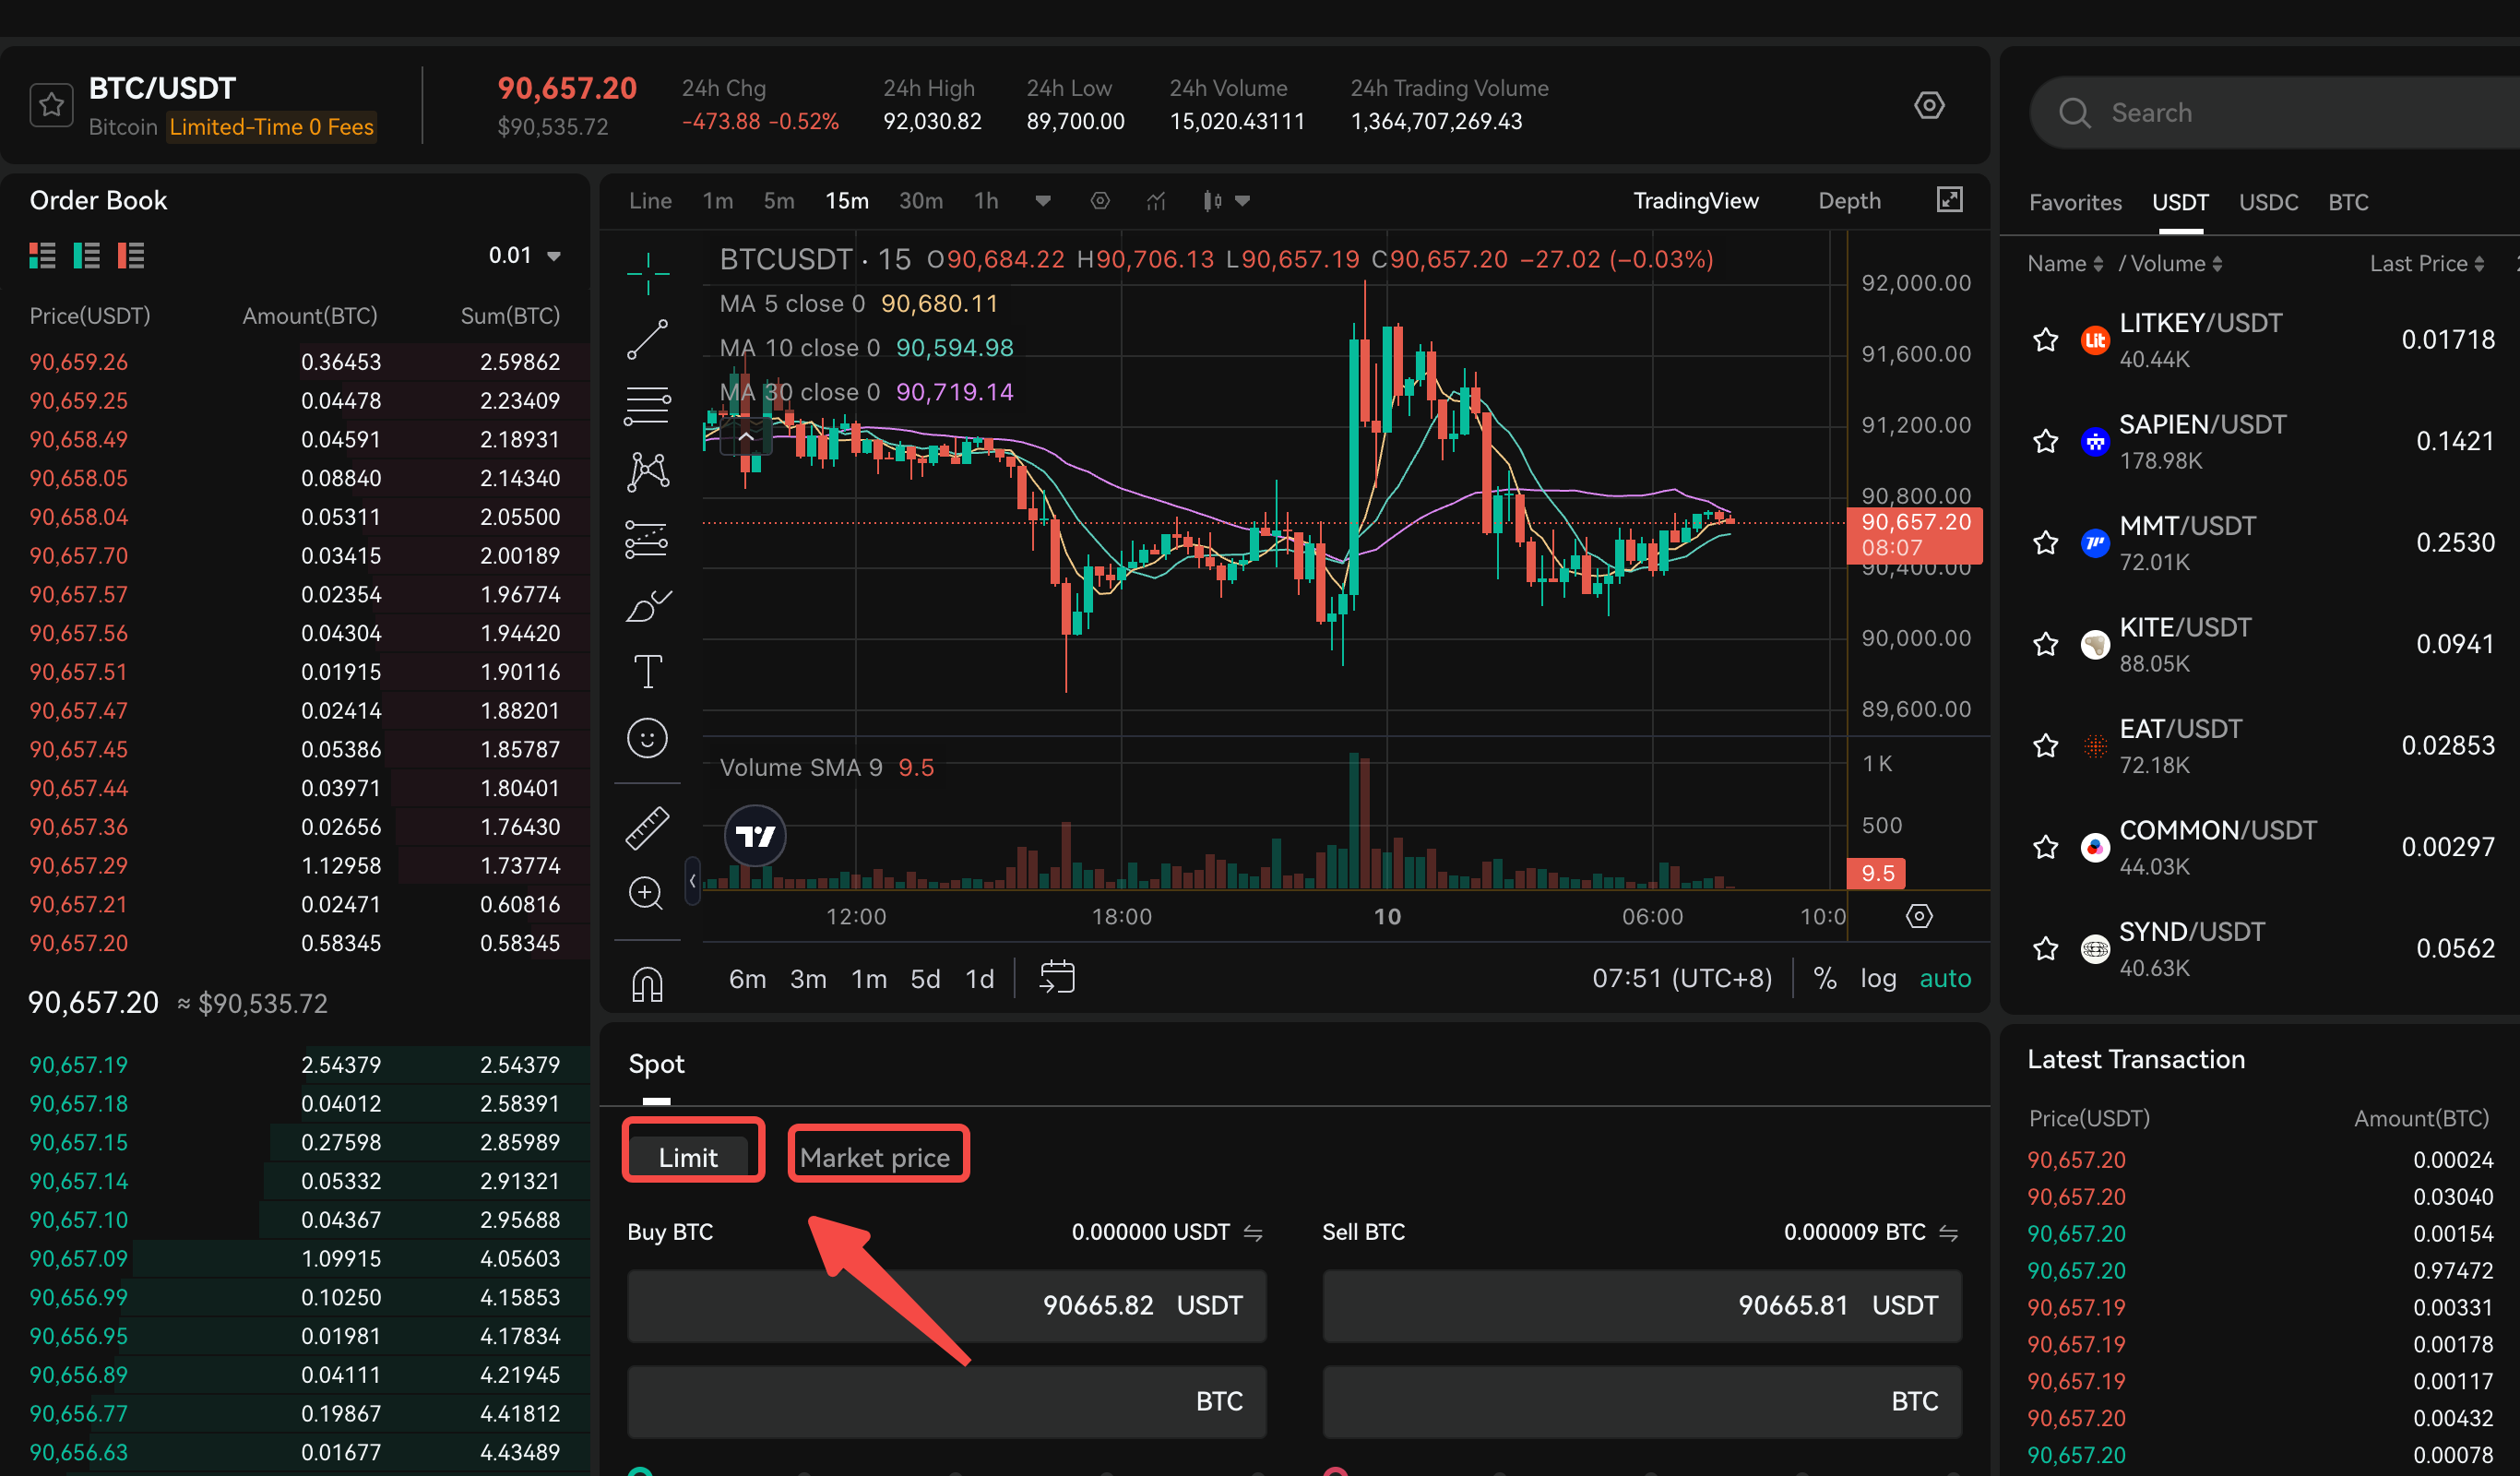The height and width of the screenshot is (1476, 2520).
Task: Set chart range to 1d
Action: 980,979
